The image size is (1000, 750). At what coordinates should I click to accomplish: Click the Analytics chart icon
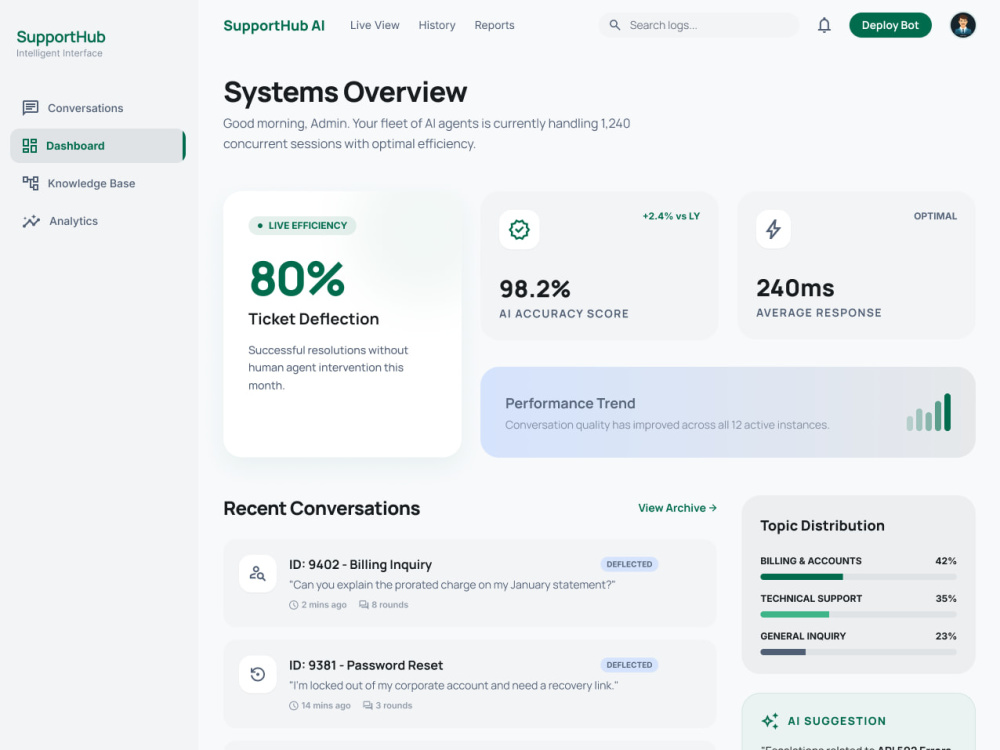[x=31, y=221]
